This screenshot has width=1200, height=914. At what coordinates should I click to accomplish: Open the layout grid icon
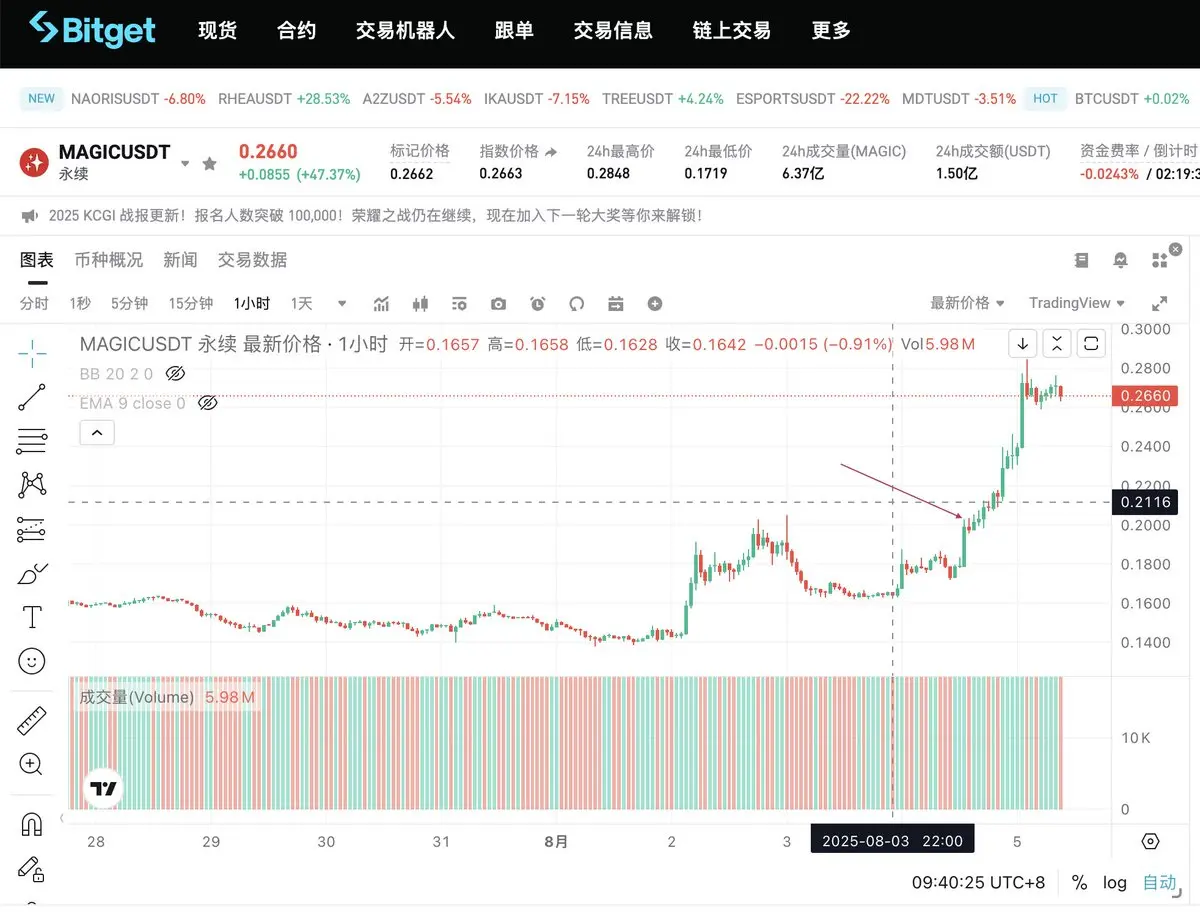(1160, 260)
